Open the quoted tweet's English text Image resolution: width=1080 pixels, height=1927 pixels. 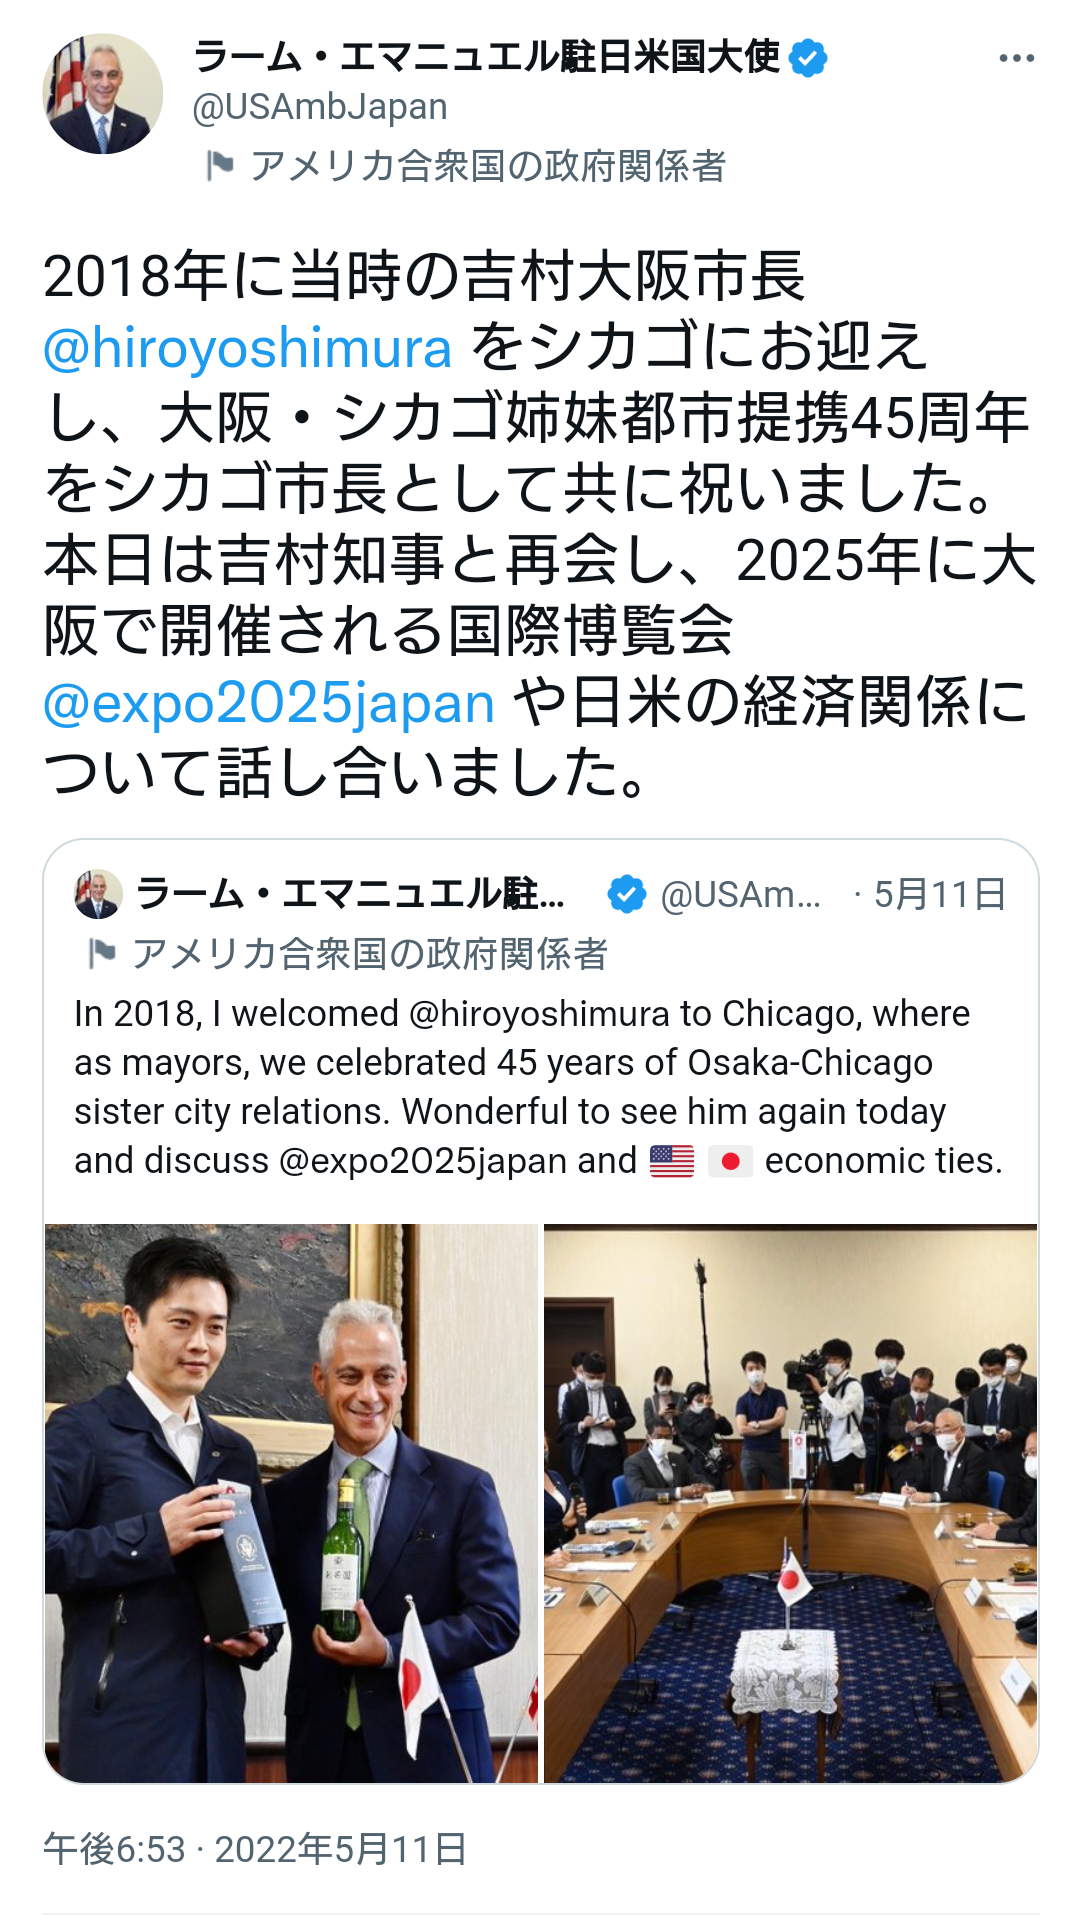538,1087
